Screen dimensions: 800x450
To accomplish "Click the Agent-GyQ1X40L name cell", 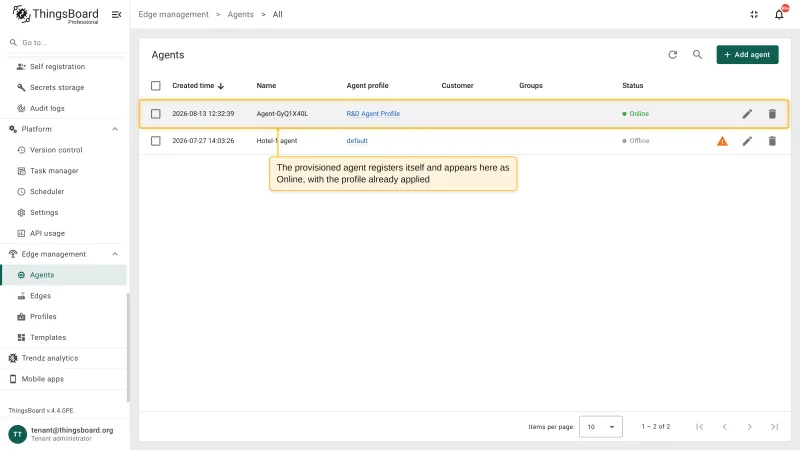I will (282, 114).
